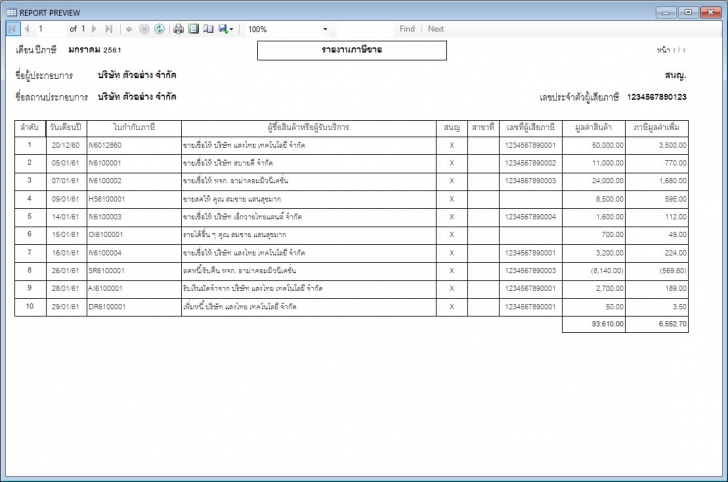728x482 pixels.
Task: Click goods value 24,000.00
Action: click(608, 181)
